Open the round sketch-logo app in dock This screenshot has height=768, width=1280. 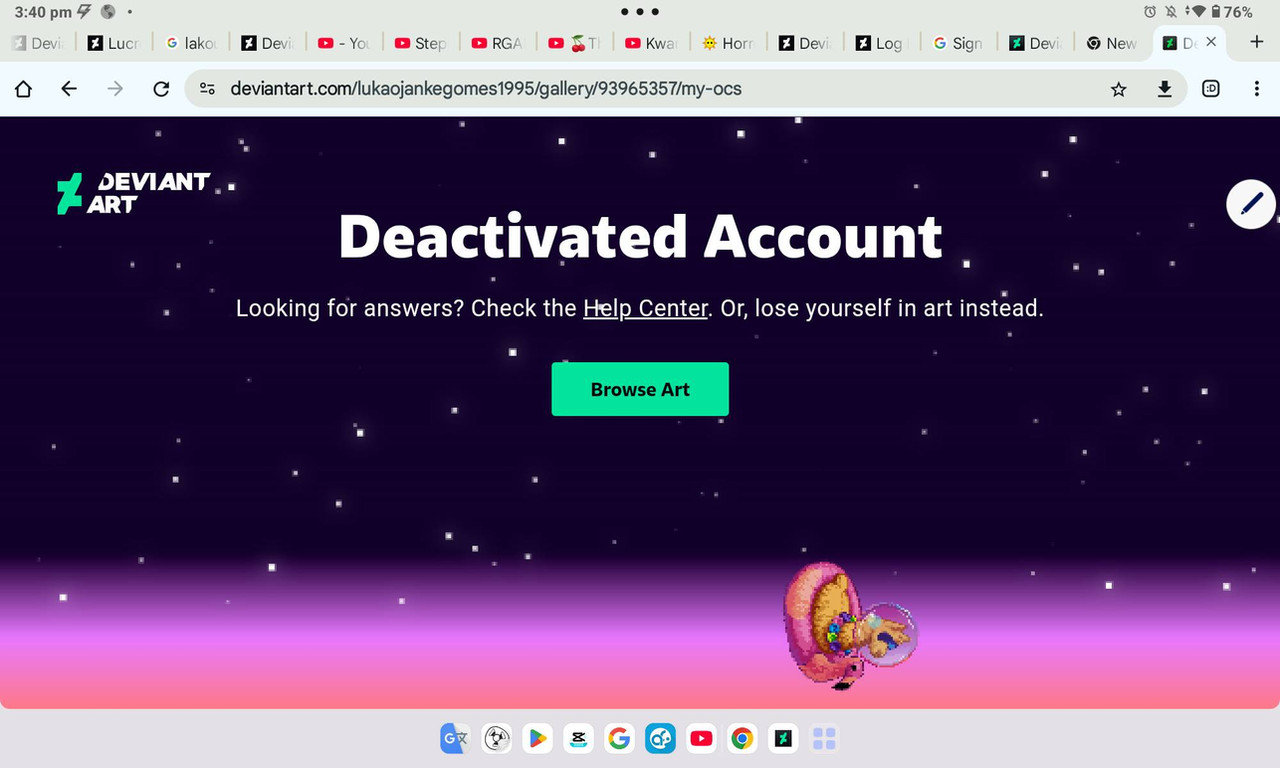(x=496, y=739)
